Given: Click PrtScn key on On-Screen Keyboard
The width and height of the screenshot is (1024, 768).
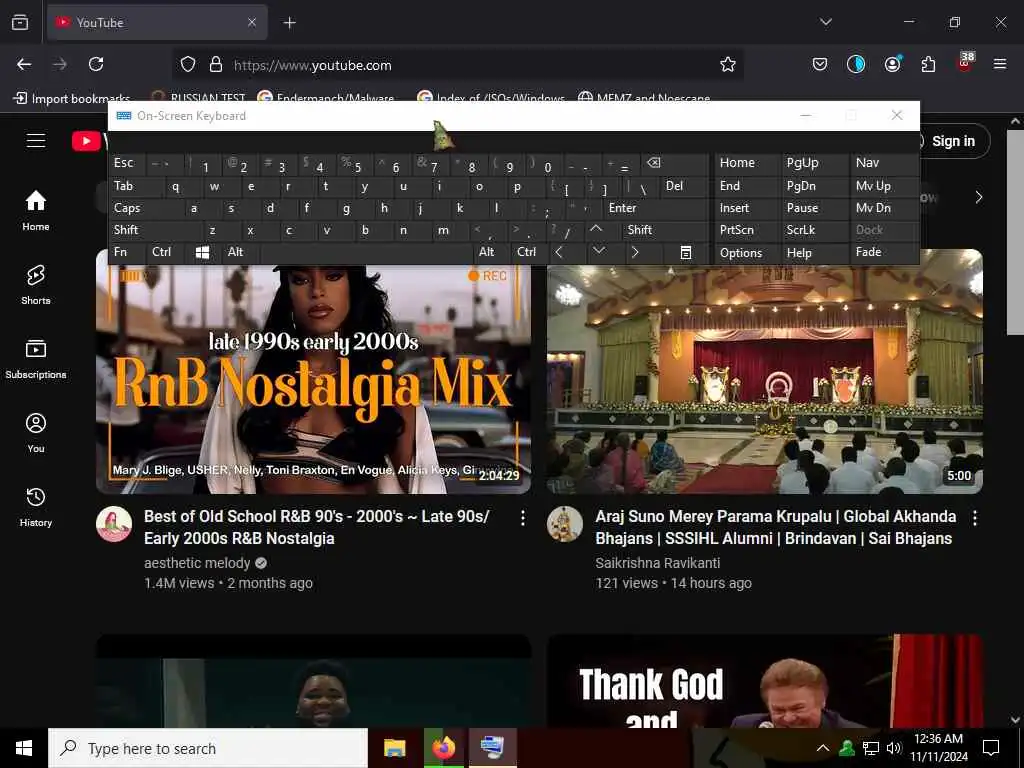Looking at the screenshot, I should click(x=747, y=230).
